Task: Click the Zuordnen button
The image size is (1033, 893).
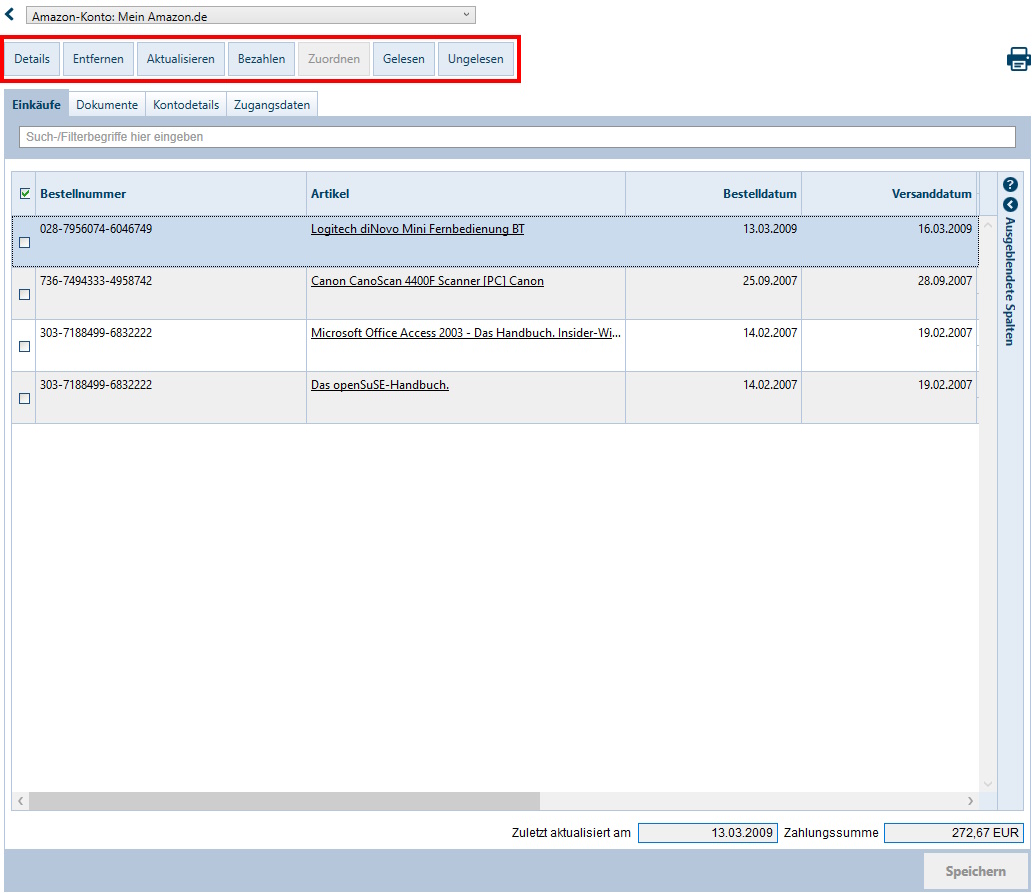Action: pyautogui.click(x=334, y=59)
